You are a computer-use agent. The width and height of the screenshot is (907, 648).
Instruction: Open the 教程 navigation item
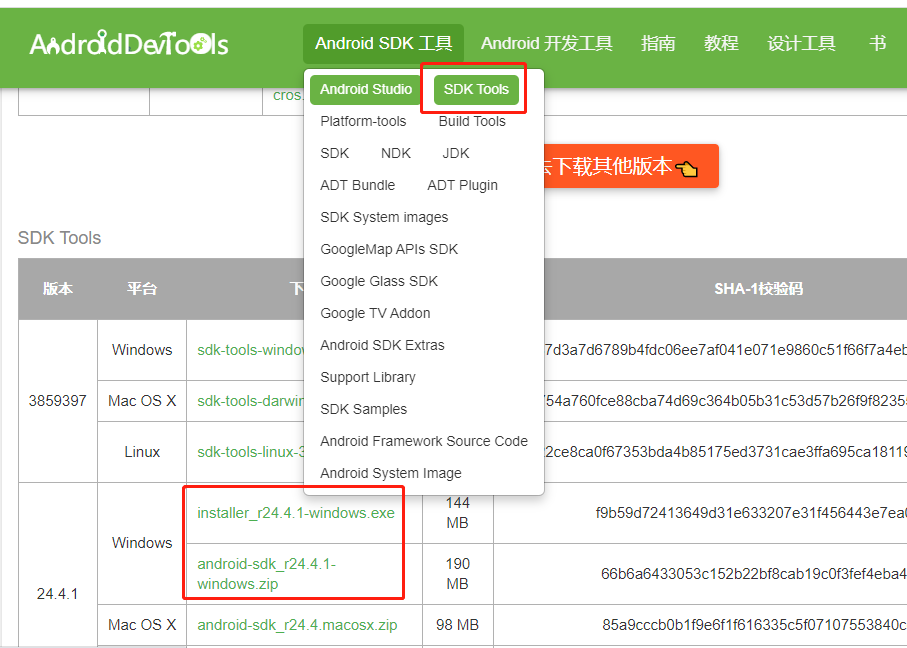[x=721, y=43]
